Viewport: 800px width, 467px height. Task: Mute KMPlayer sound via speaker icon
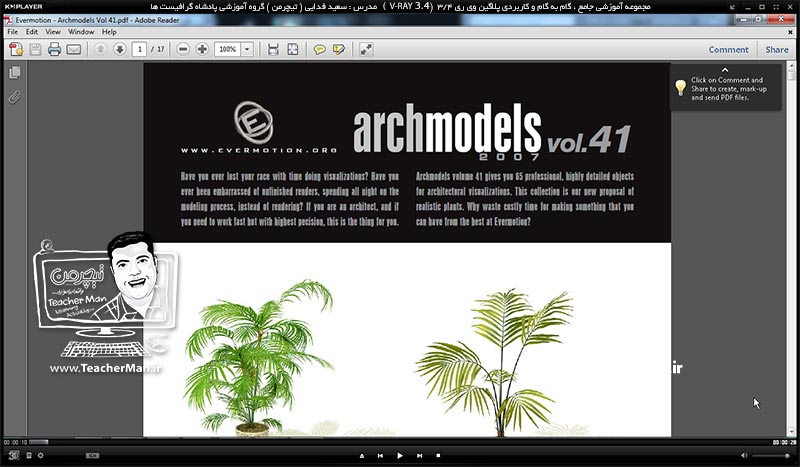744,455
